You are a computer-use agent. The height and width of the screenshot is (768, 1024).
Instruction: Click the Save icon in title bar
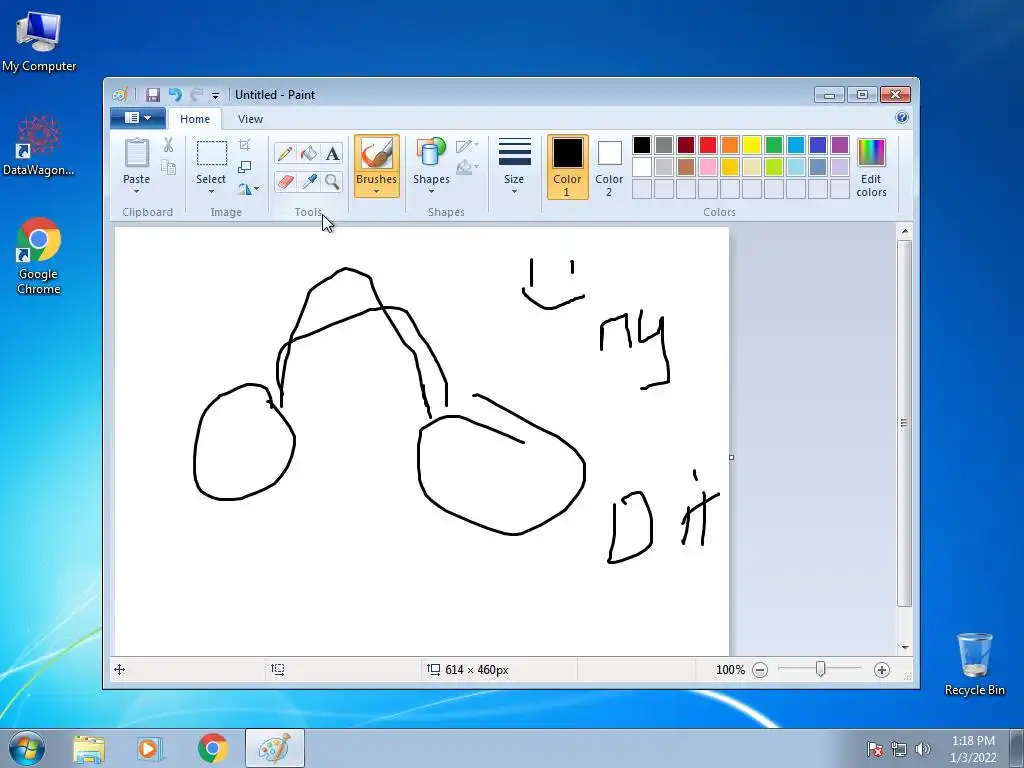click(x=153, y=95)
